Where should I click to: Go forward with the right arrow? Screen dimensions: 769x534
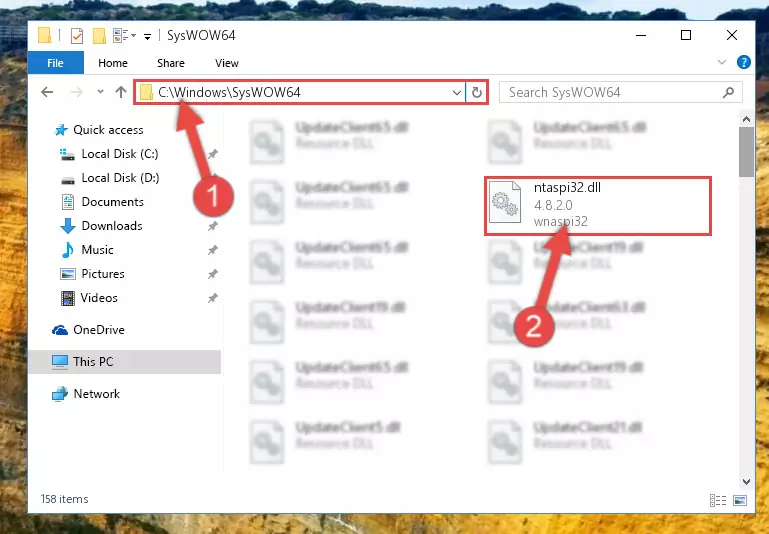(x=77, y=92)
